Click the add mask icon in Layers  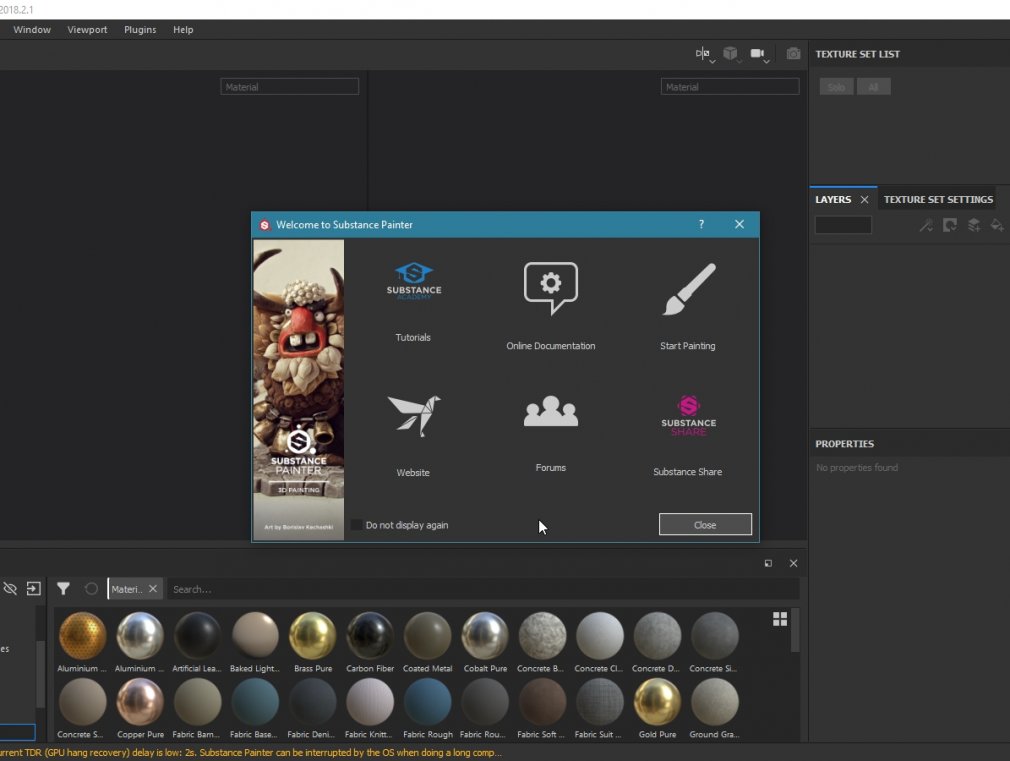(x=949, y=225)
